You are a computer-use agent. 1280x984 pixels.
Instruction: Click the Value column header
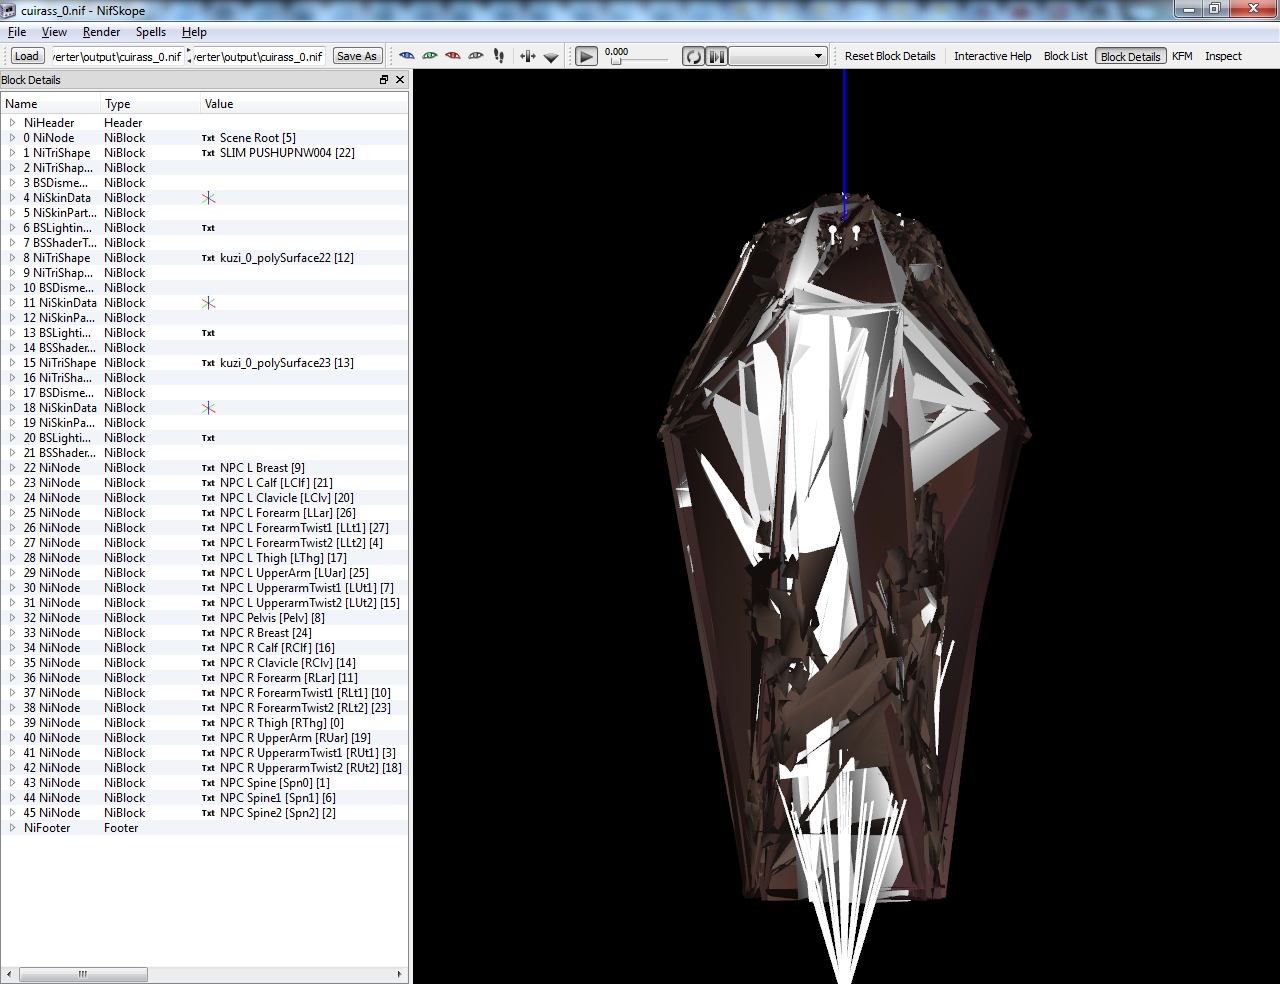point(304,104)
